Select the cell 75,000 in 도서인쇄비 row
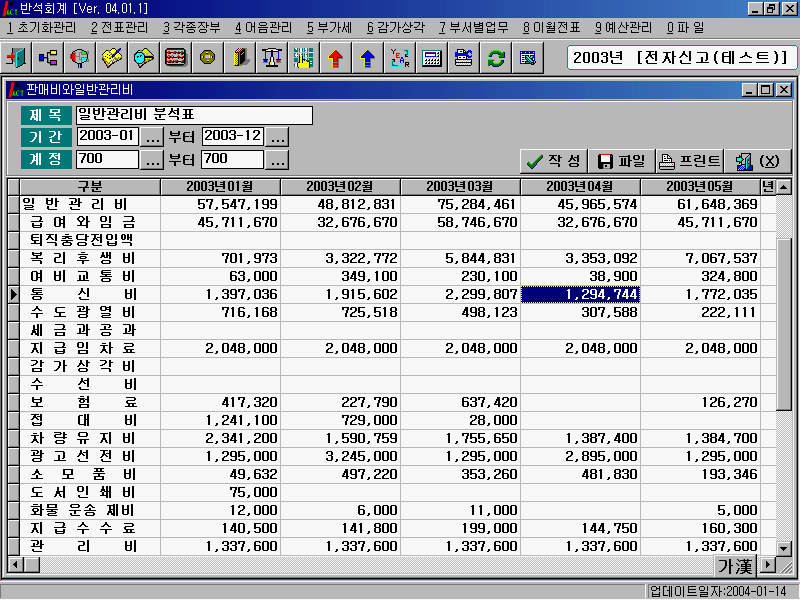Viewport: 800px width, 600px height. (x=220, y=492)
